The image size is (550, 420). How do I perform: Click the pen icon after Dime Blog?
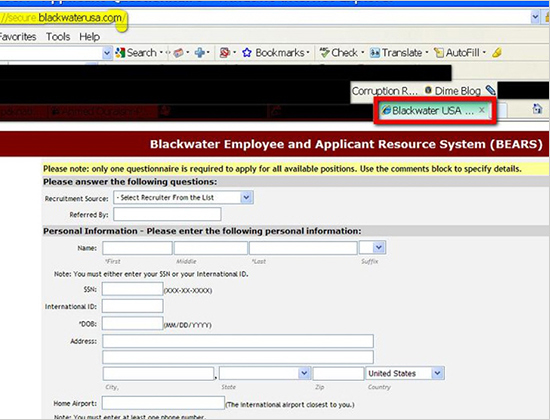pos(490,91)
